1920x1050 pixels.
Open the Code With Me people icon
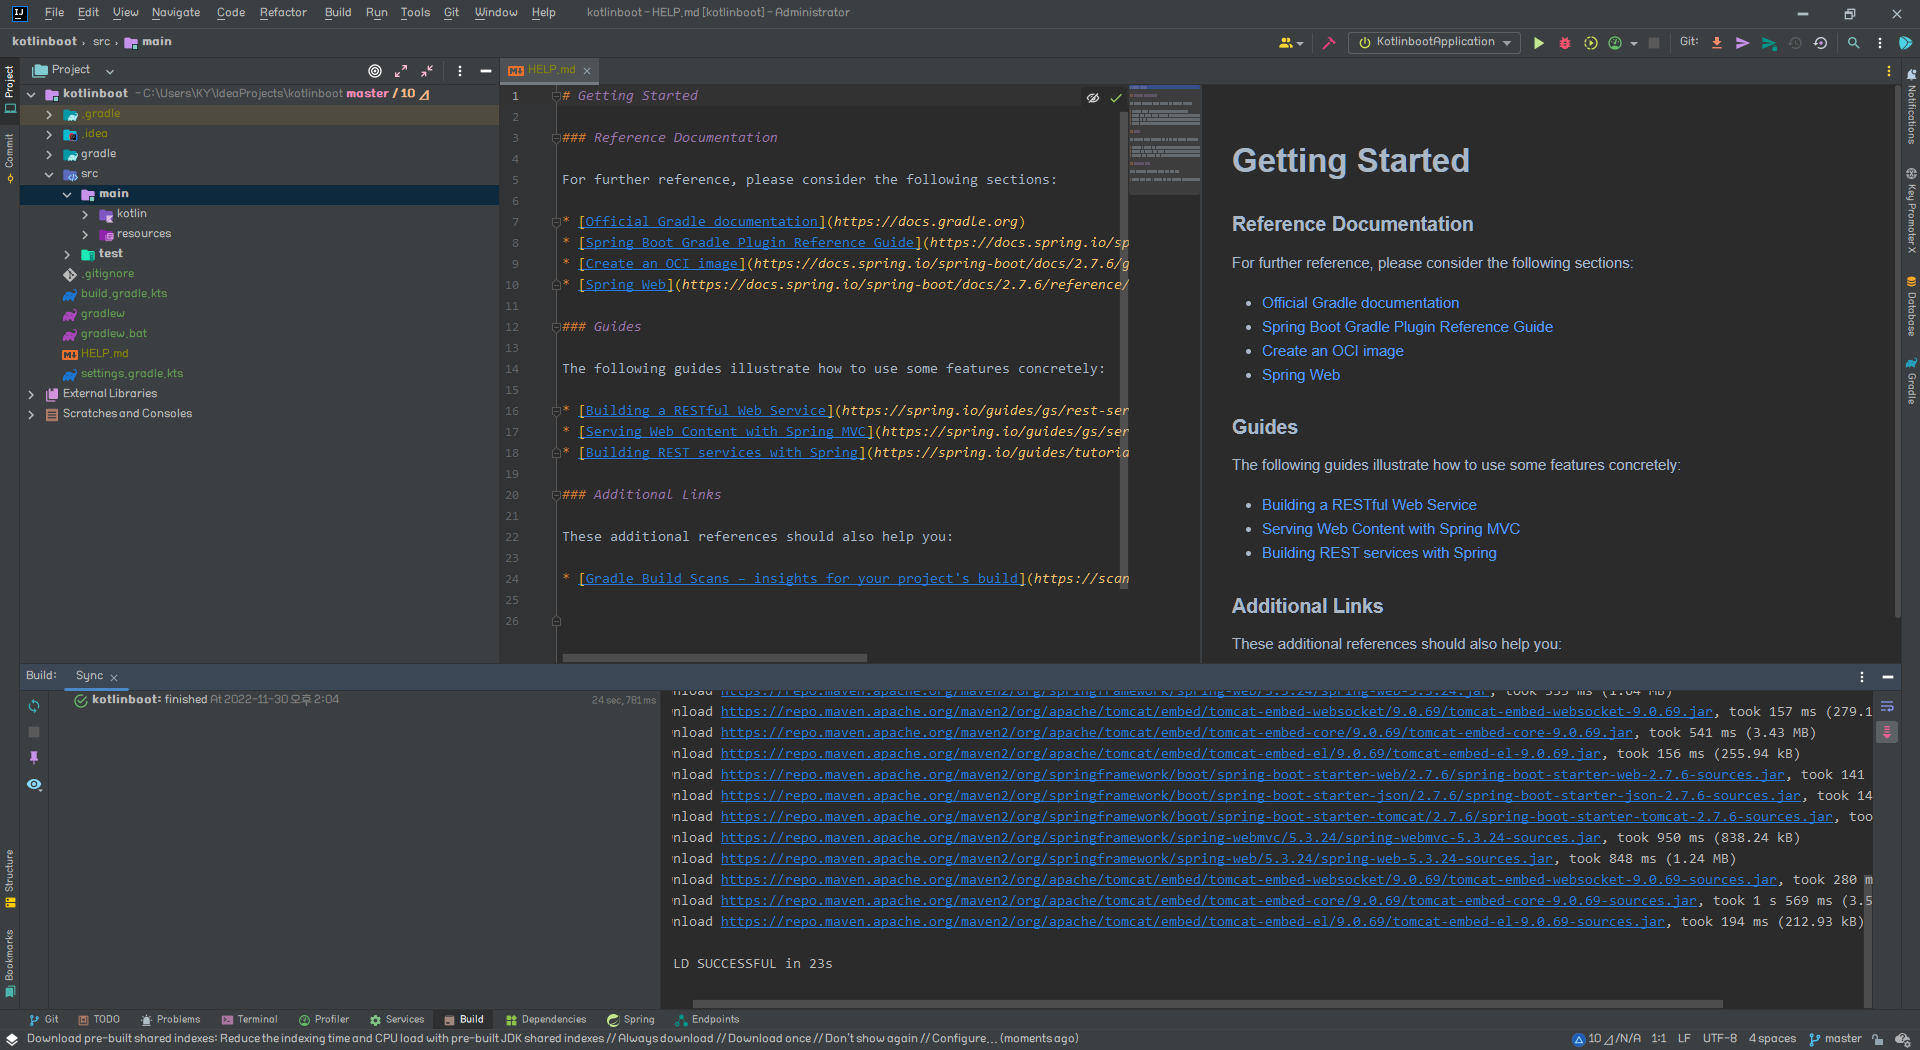click(x=1290, y=43)
